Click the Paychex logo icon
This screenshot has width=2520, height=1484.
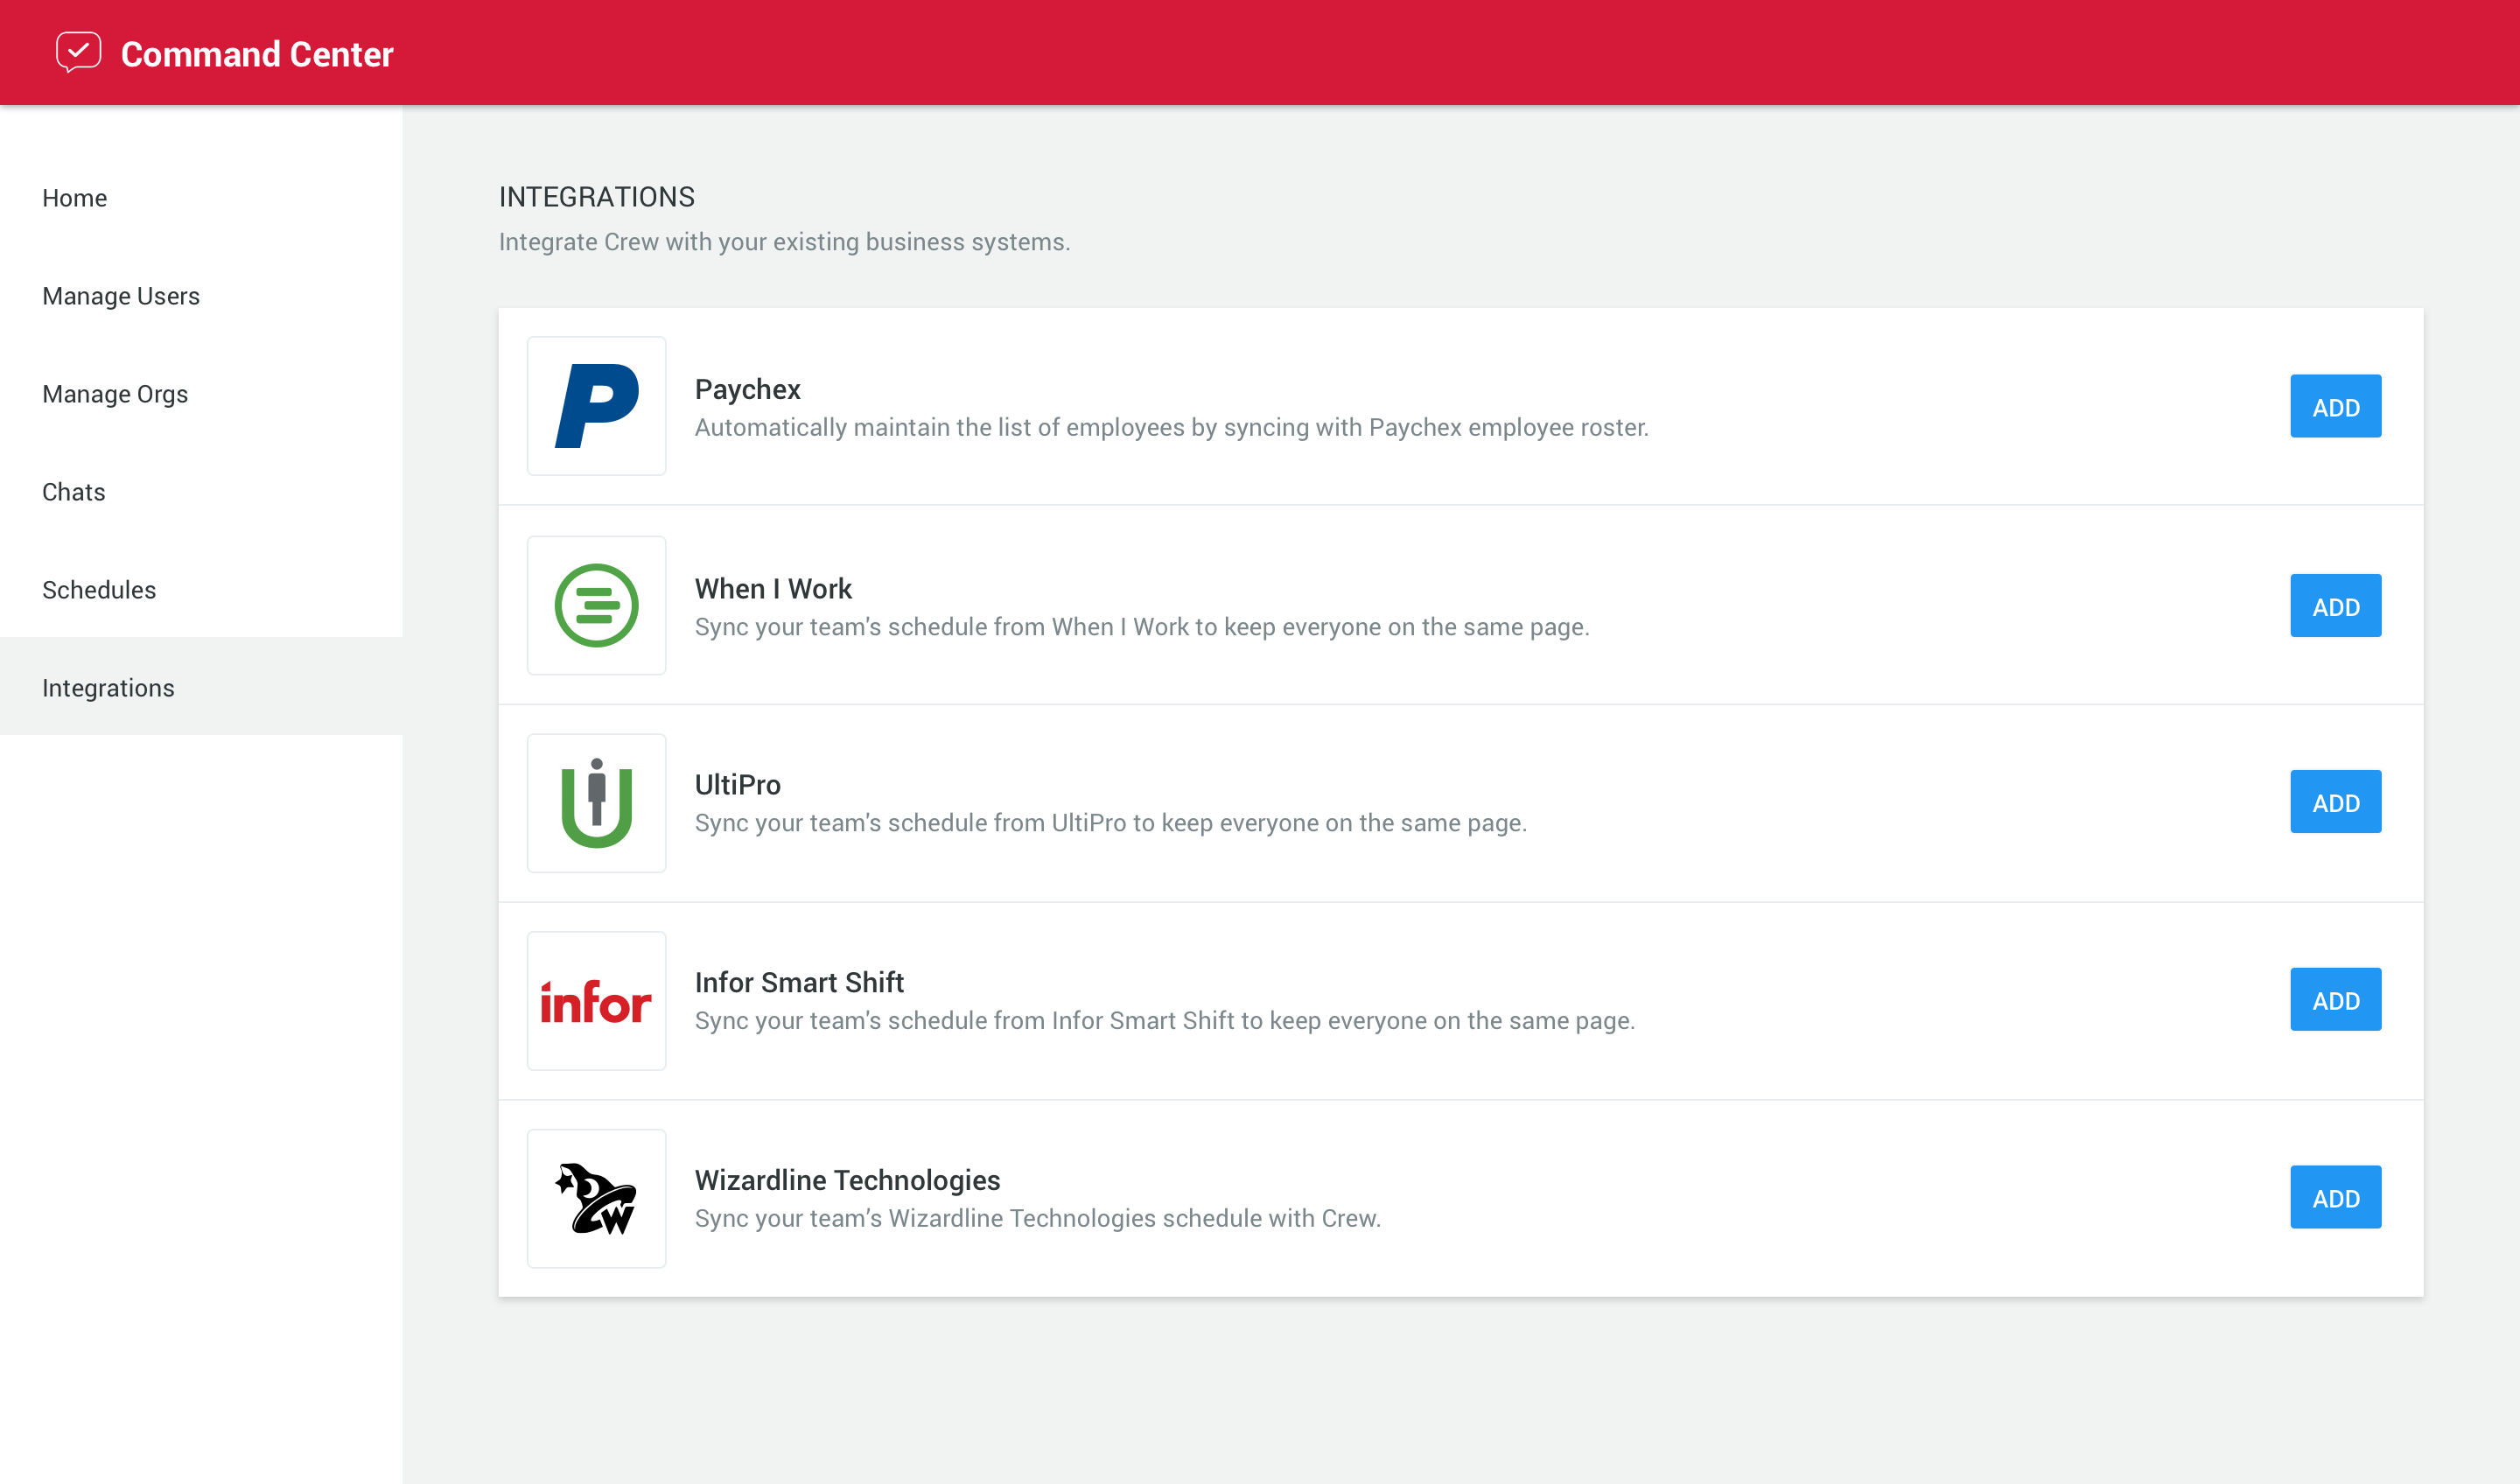[597, 406]
